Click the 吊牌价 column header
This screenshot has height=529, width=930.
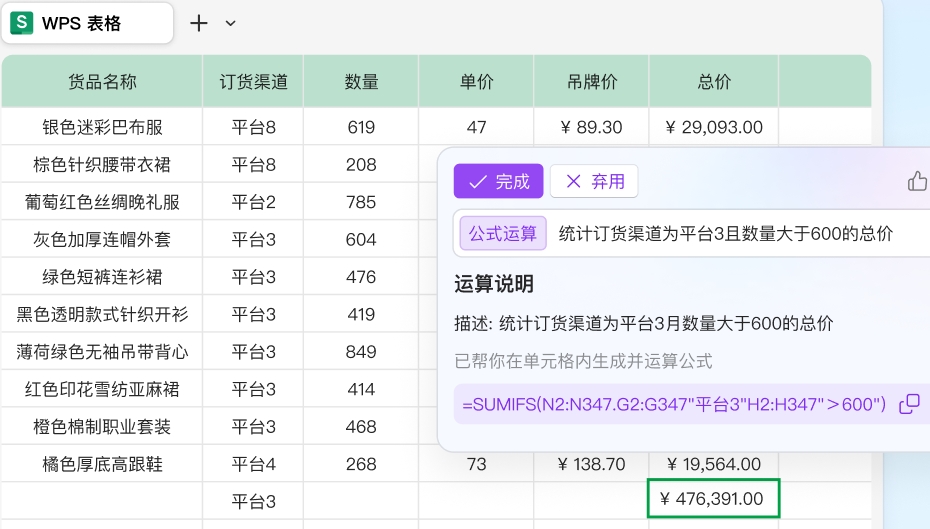click(591, 82)
